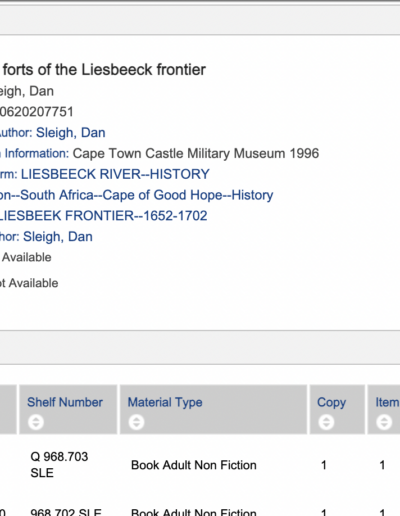Click the lower Sleigh, Dan author link
This screenshot has width=400, height=516.
click(x=58, y=237)
